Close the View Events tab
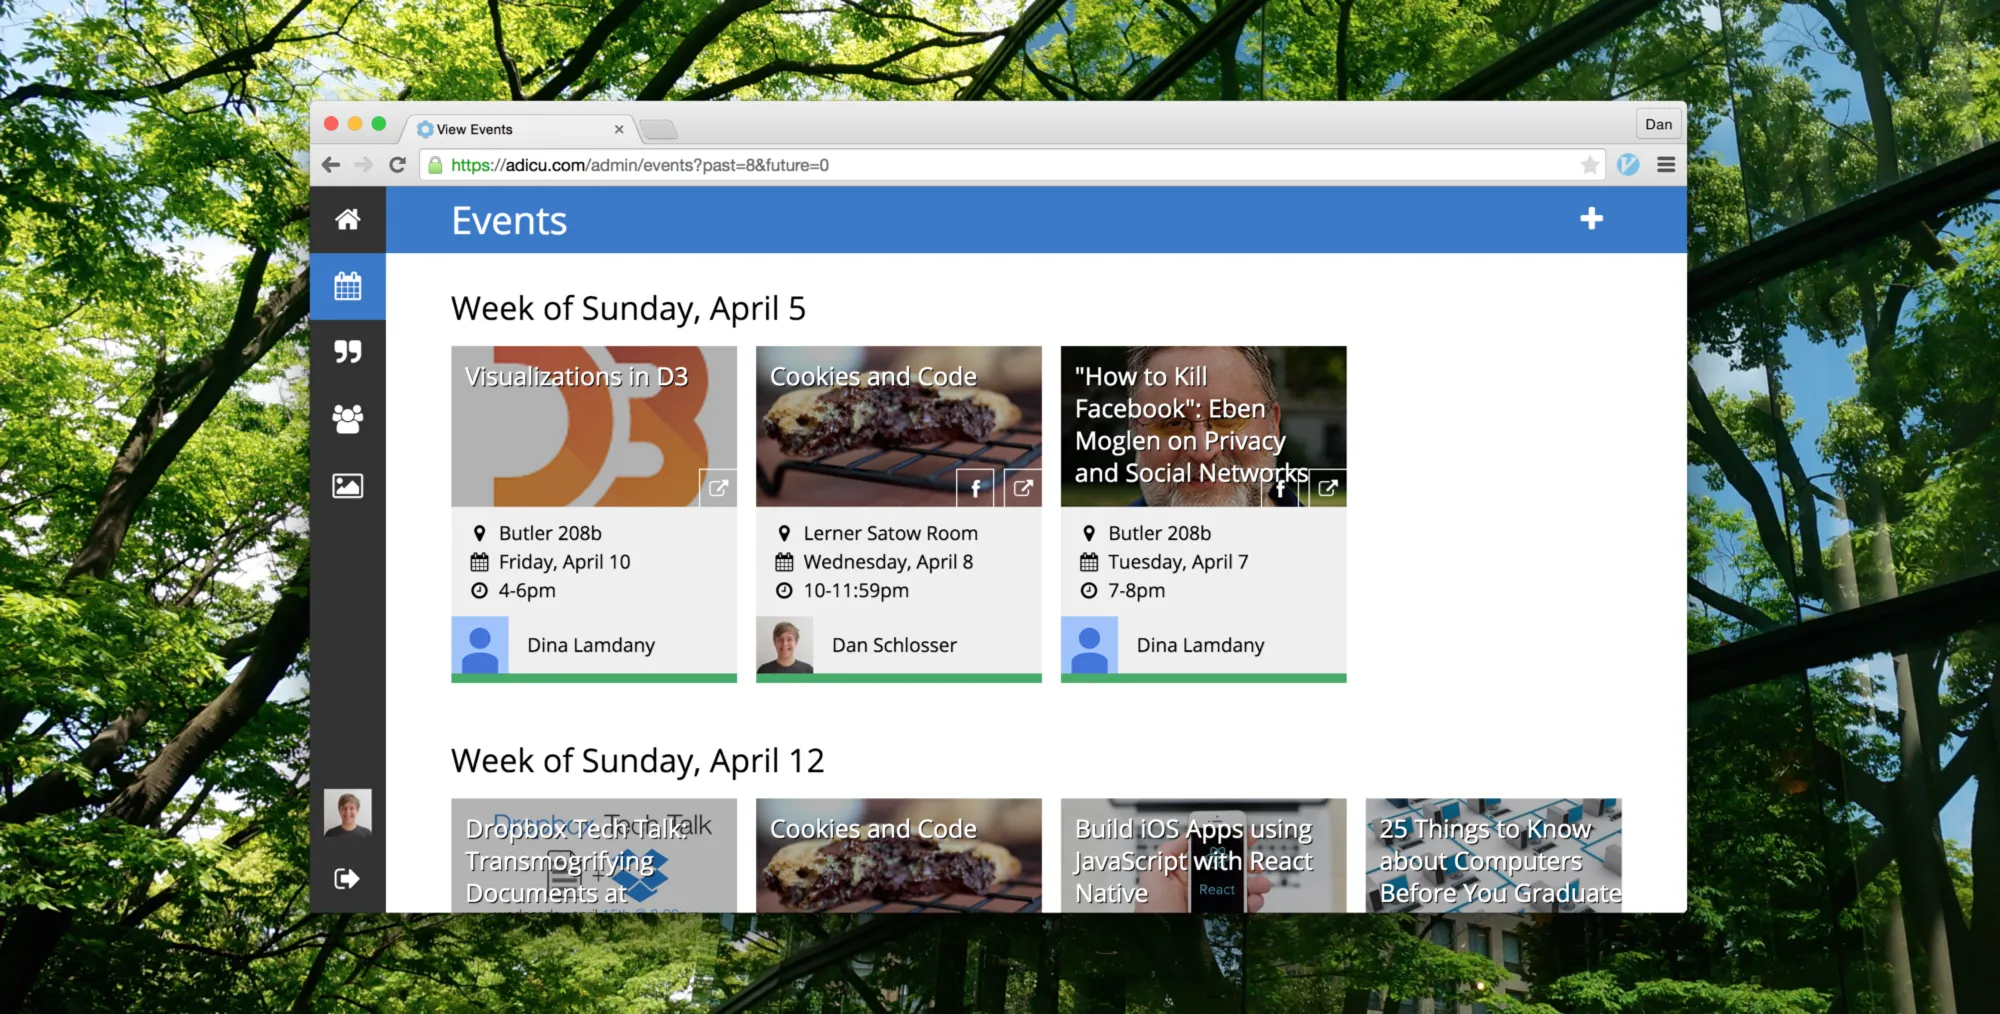Screen dimensions: 2000x1014 pos(619,129)
